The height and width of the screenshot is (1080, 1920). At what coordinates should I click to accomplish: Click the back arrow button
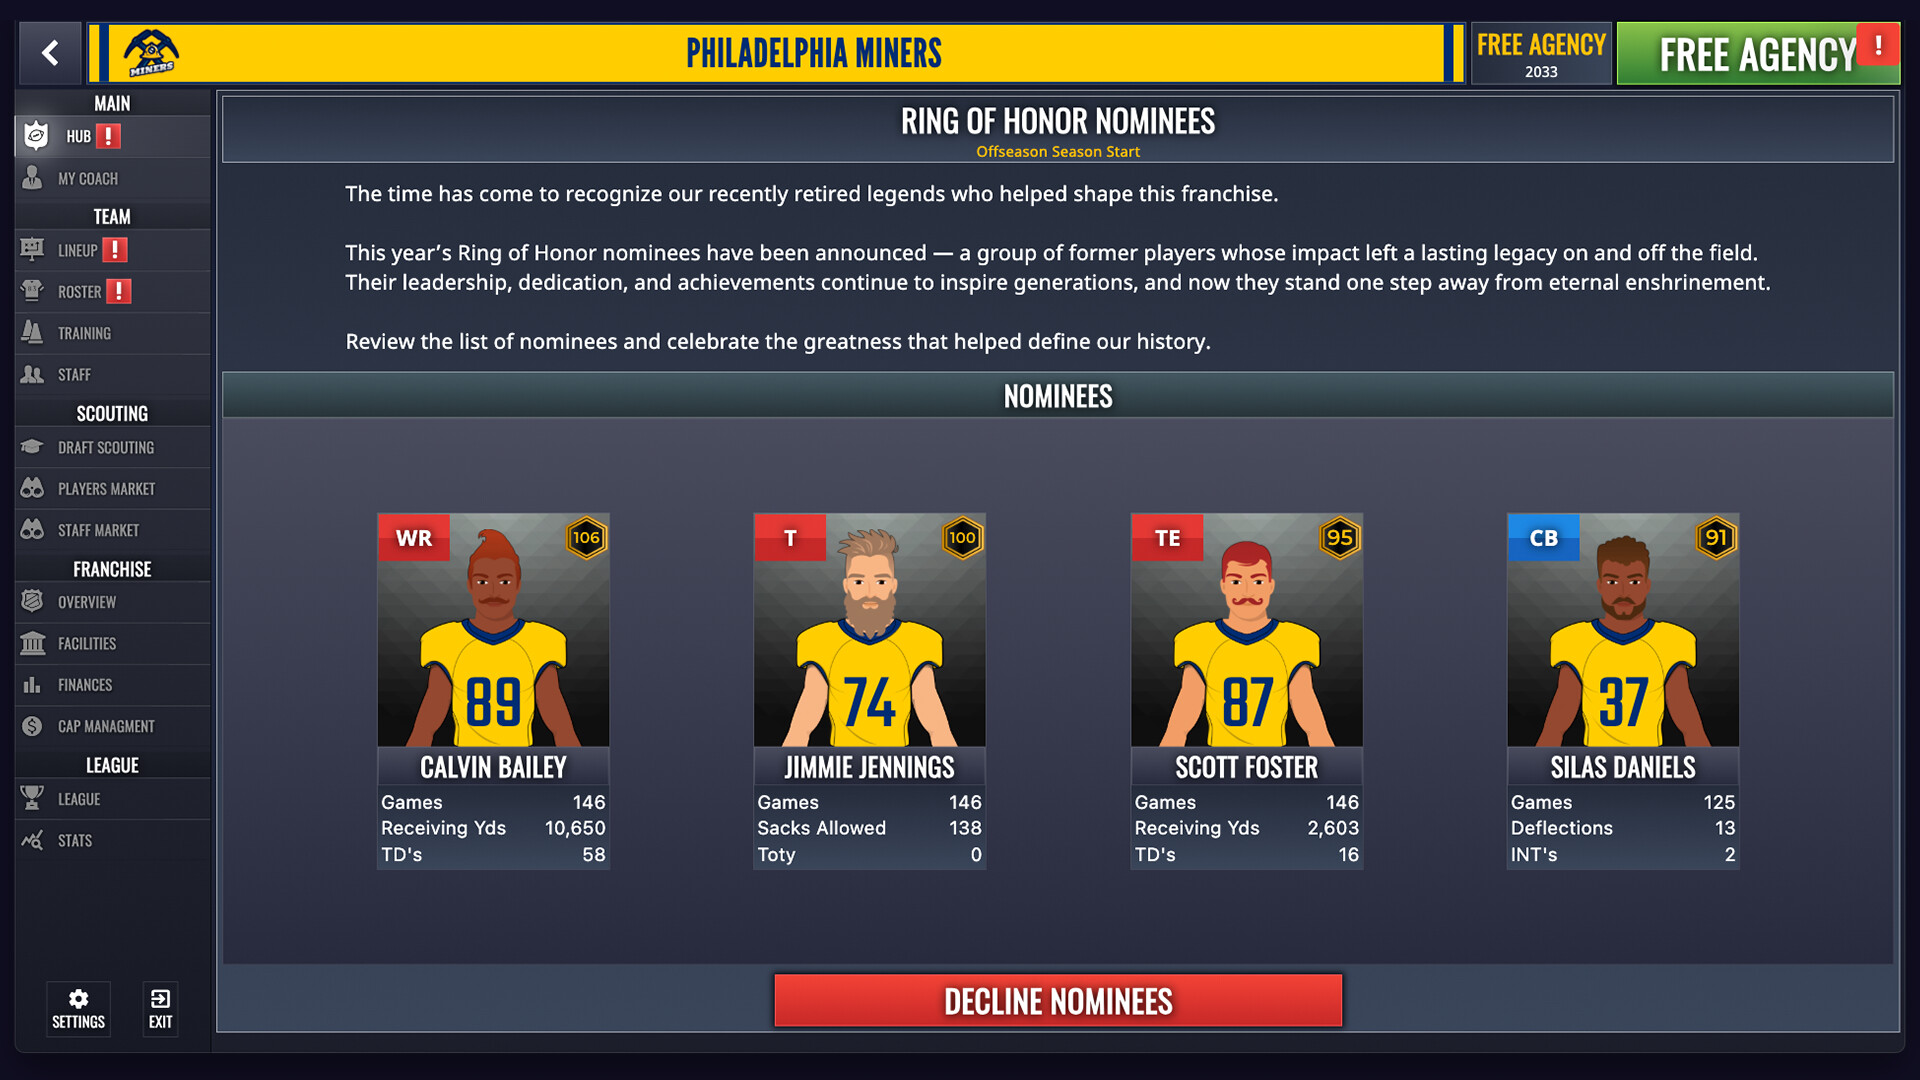[50, 53]
